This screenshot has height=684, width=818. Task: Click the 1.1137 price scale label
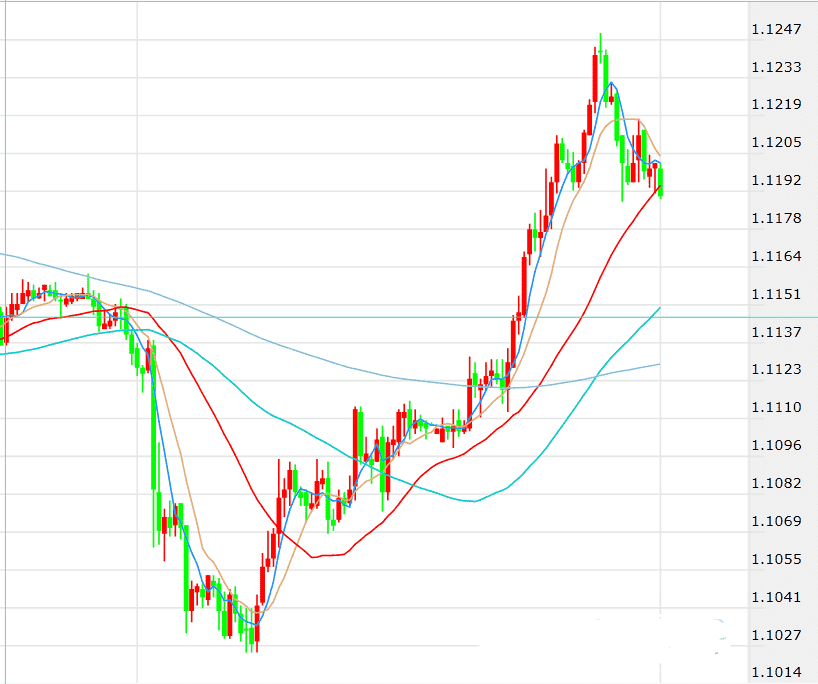coord(777,332)
